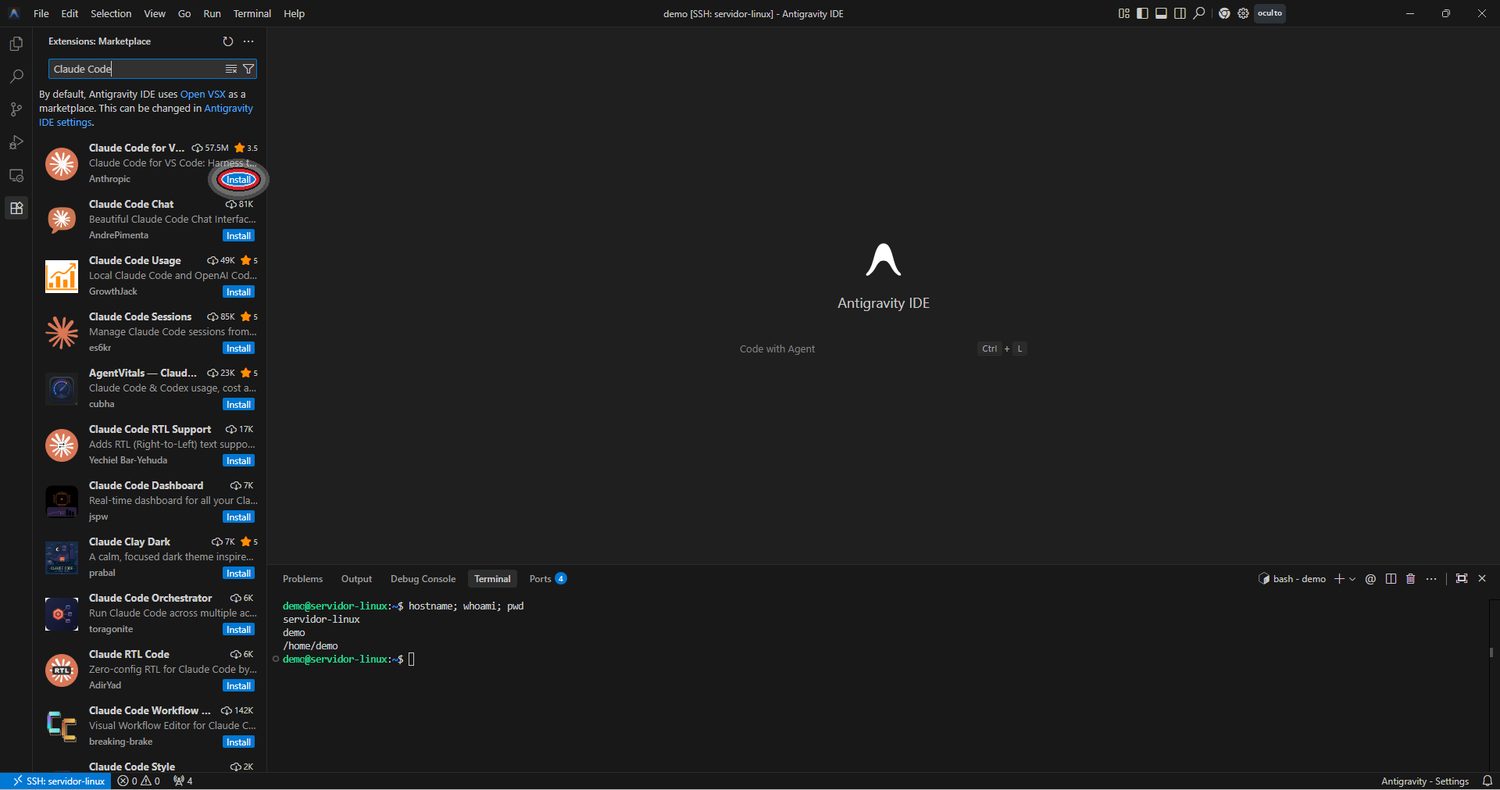
Task: Clear the extensions search results
Action: pyautogui.click(x=231, y=69)
